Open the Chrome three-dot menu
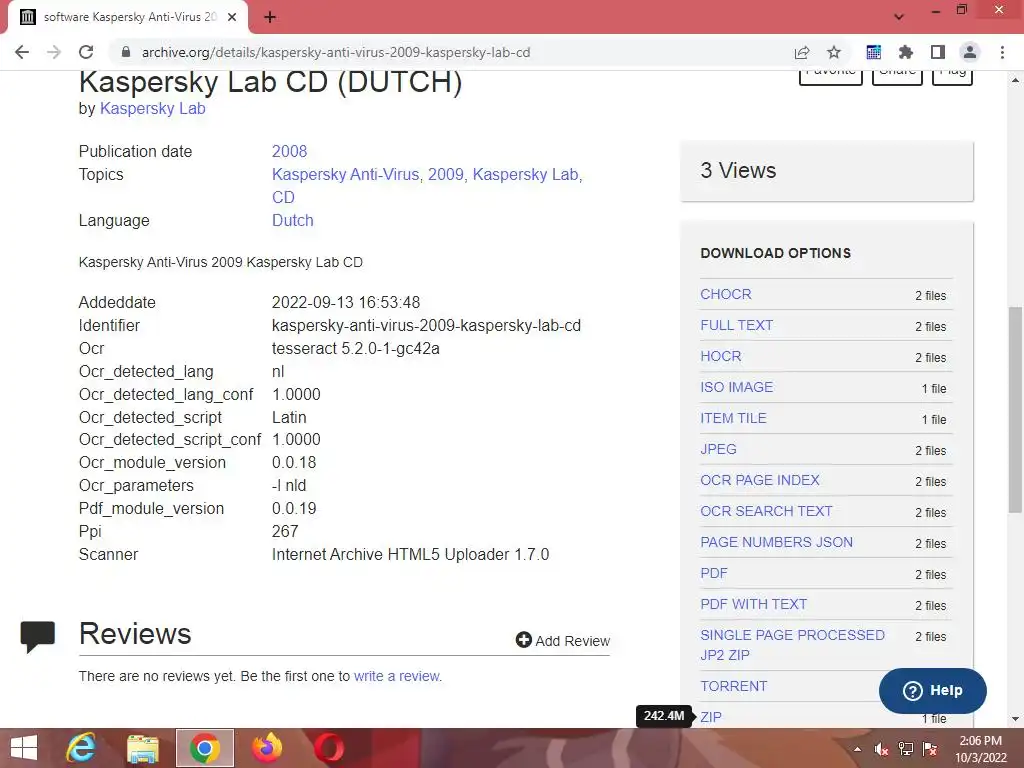 1002,52
